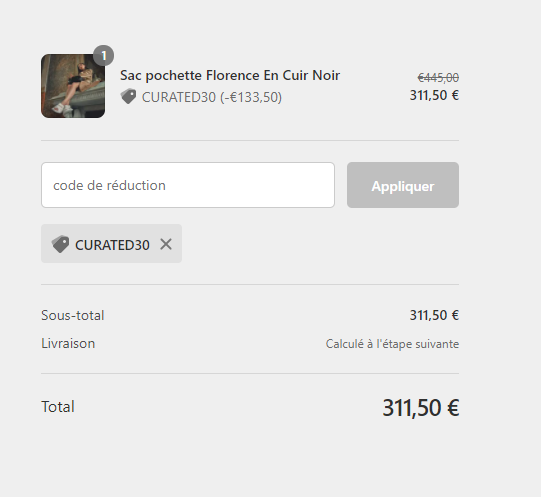
Task: Click into the code de réduction field
Action: pyautogui.click(x=188, y=185)
